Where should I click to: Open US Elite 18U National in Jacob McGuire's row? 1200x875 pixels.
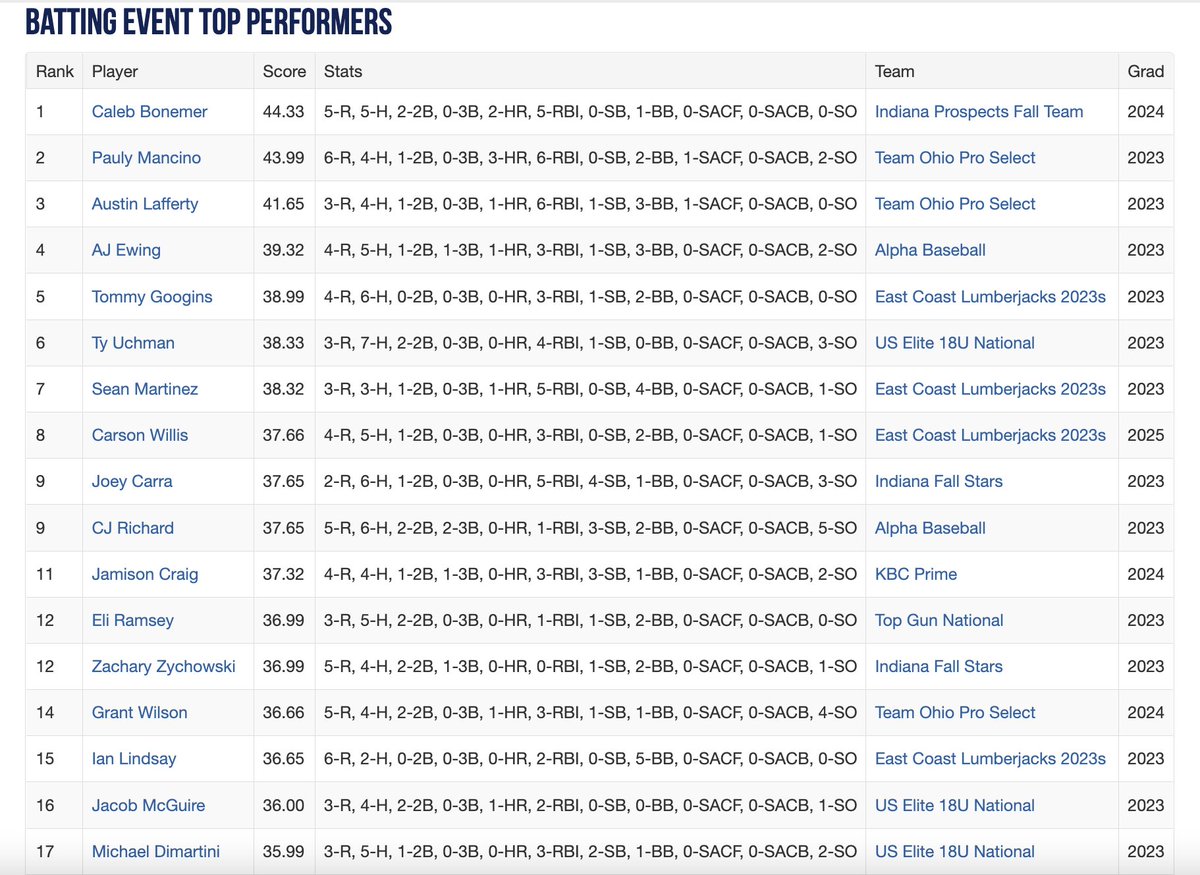(955, 805)
